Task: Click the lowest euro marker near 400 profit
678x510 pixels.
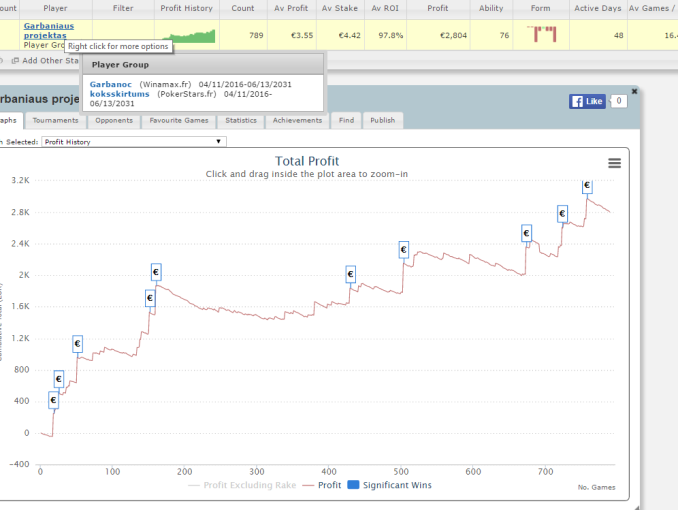Action: coord(54,400)
